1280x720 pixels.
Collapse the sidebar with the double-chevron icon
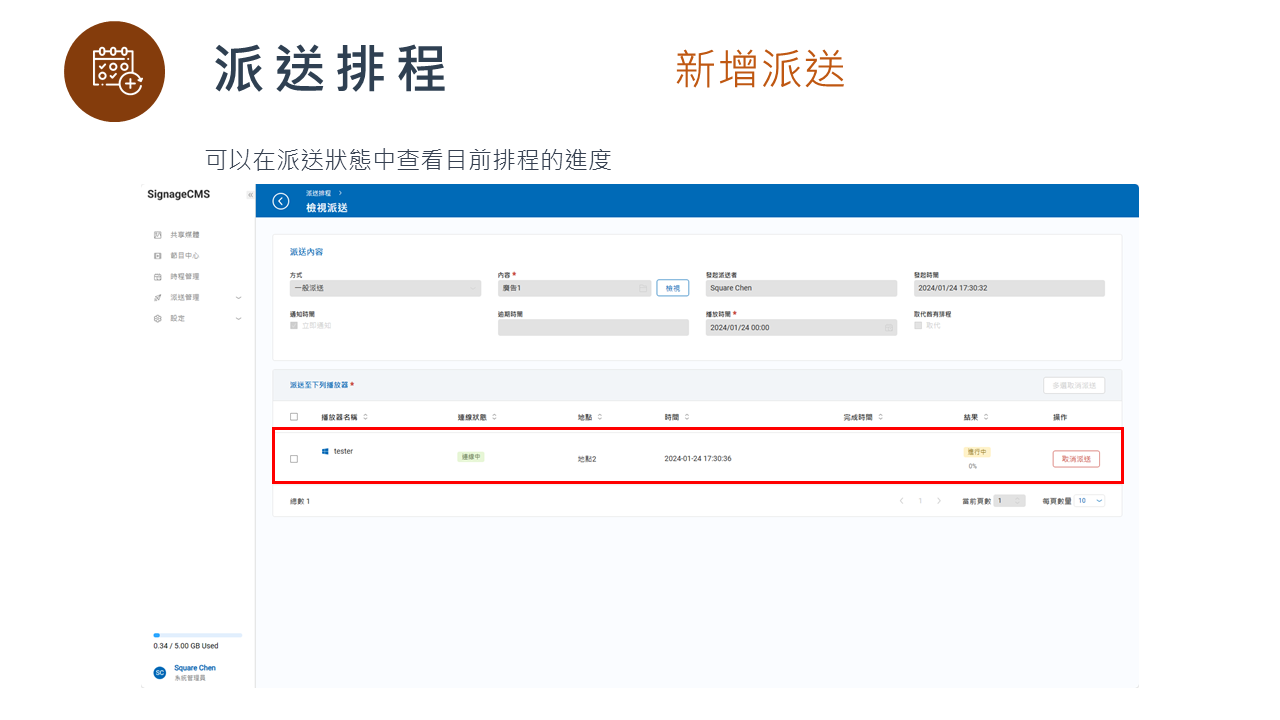250,194
